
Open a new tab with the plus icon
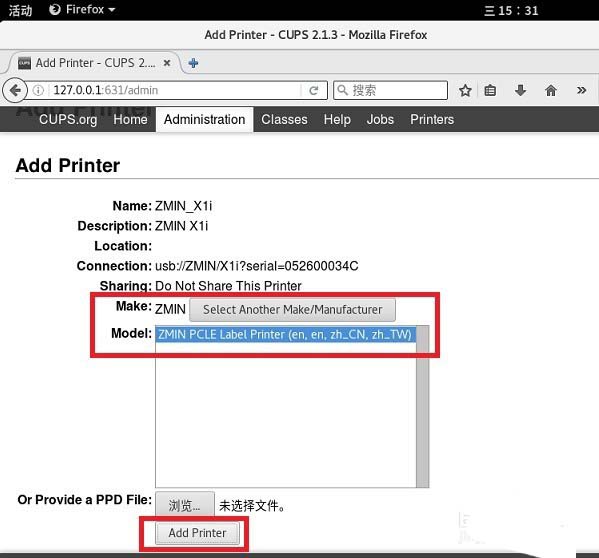[193, 63]
